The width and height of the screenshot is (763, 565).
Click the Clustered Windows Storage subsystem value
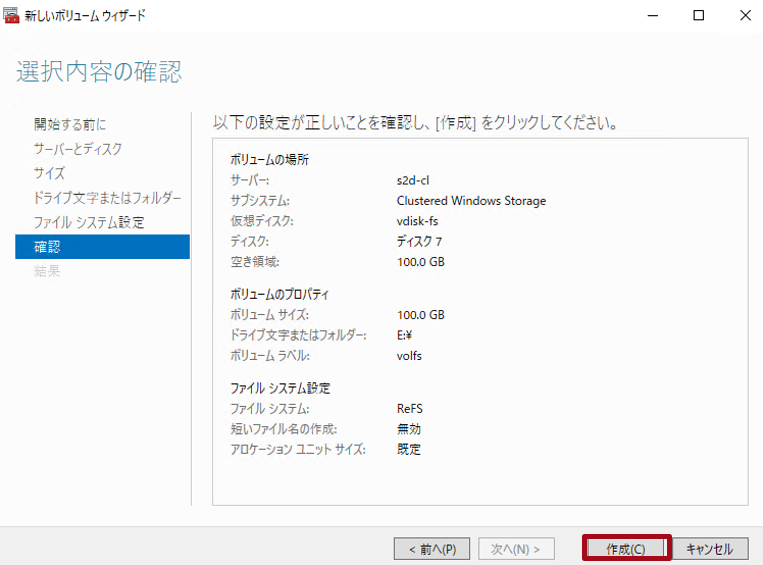tap(471, 201)
